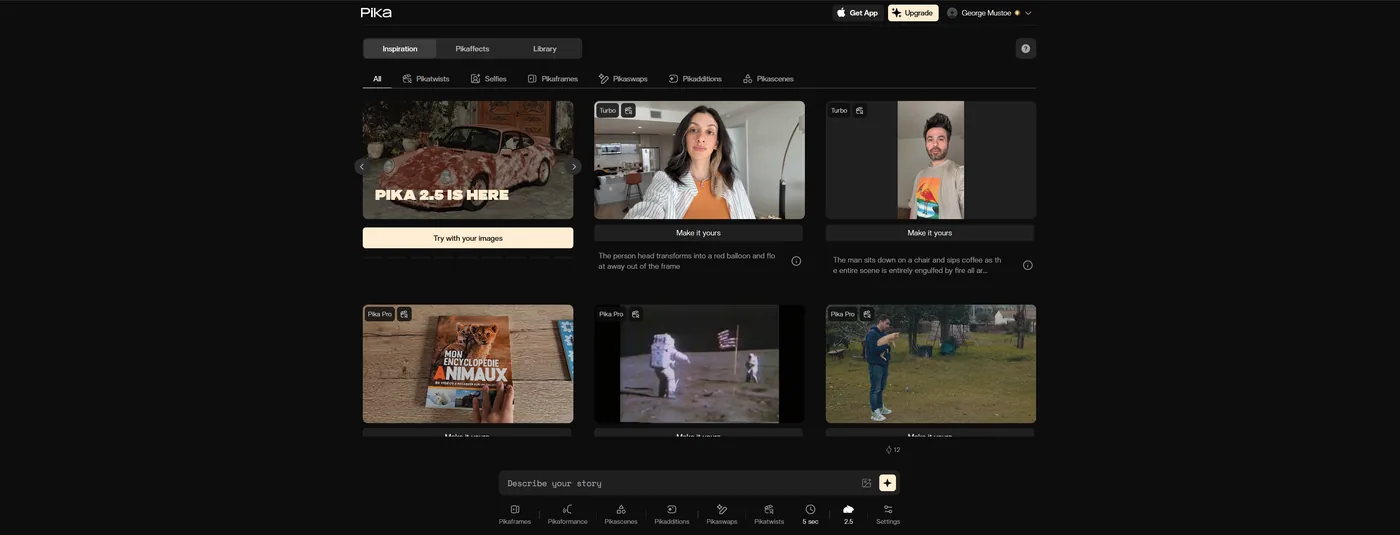Open the man standing in garden thumbnail
The width and height of the screenshot is (1400, 535).
tap(931, 364)
